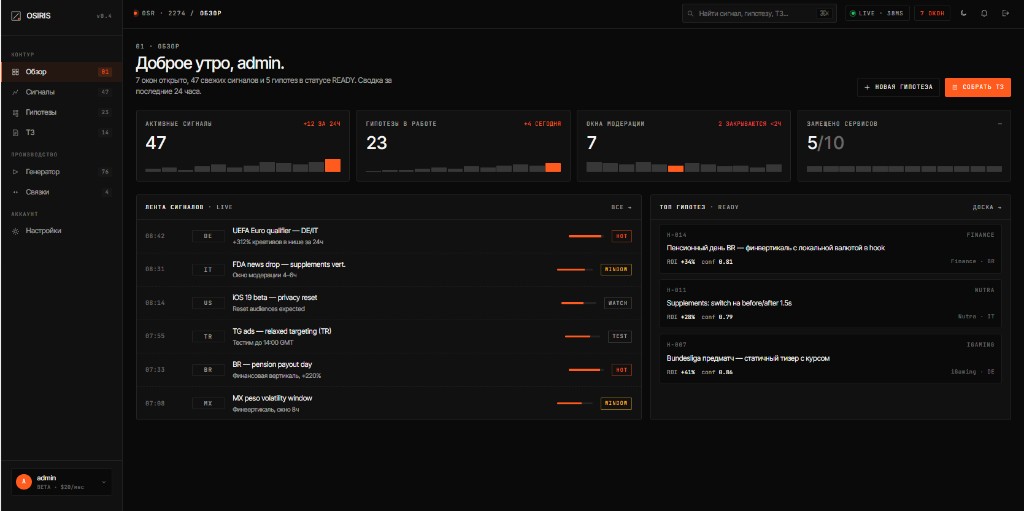Viewport: 1024px width, 511px height.
Task: Toggle dark mode with moon icon
Action: [964, 13]
